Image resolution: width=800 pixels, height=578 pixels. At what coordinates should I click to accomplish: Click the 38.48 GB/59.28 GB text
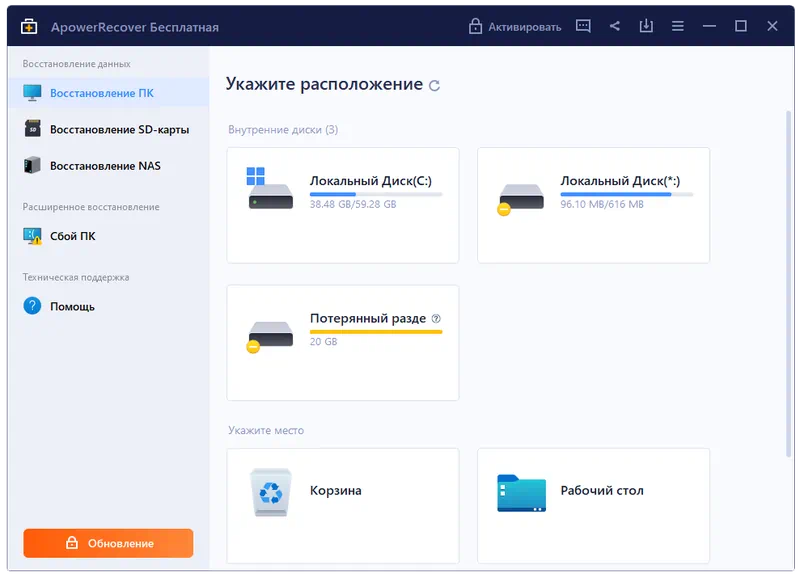[353, 204]
